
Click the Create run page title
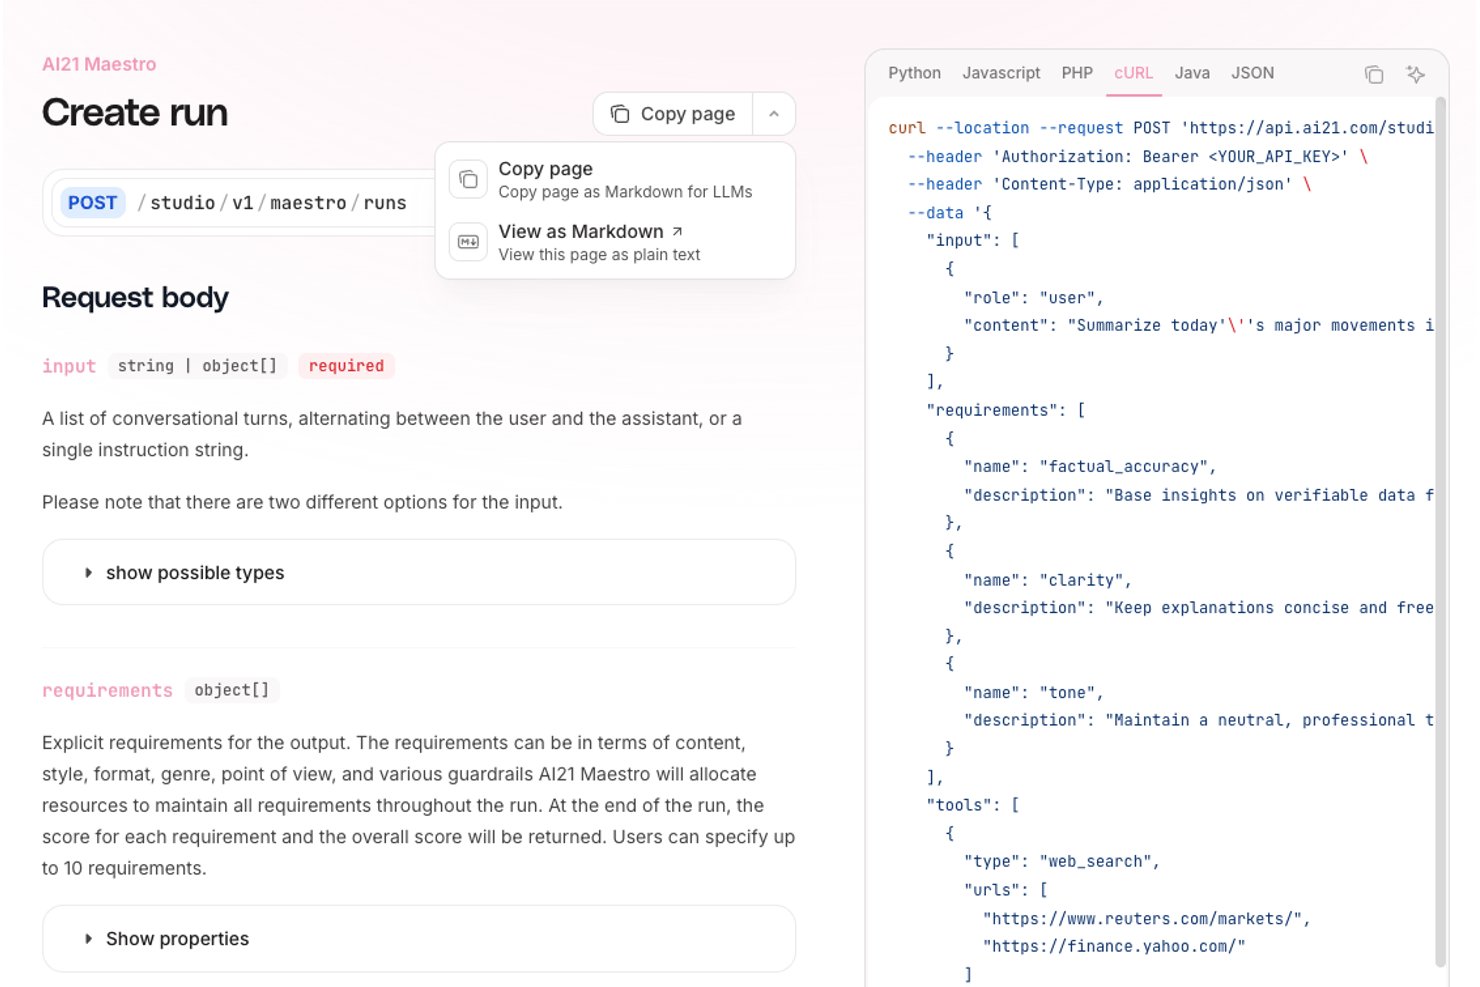click(x=135, y=113)
